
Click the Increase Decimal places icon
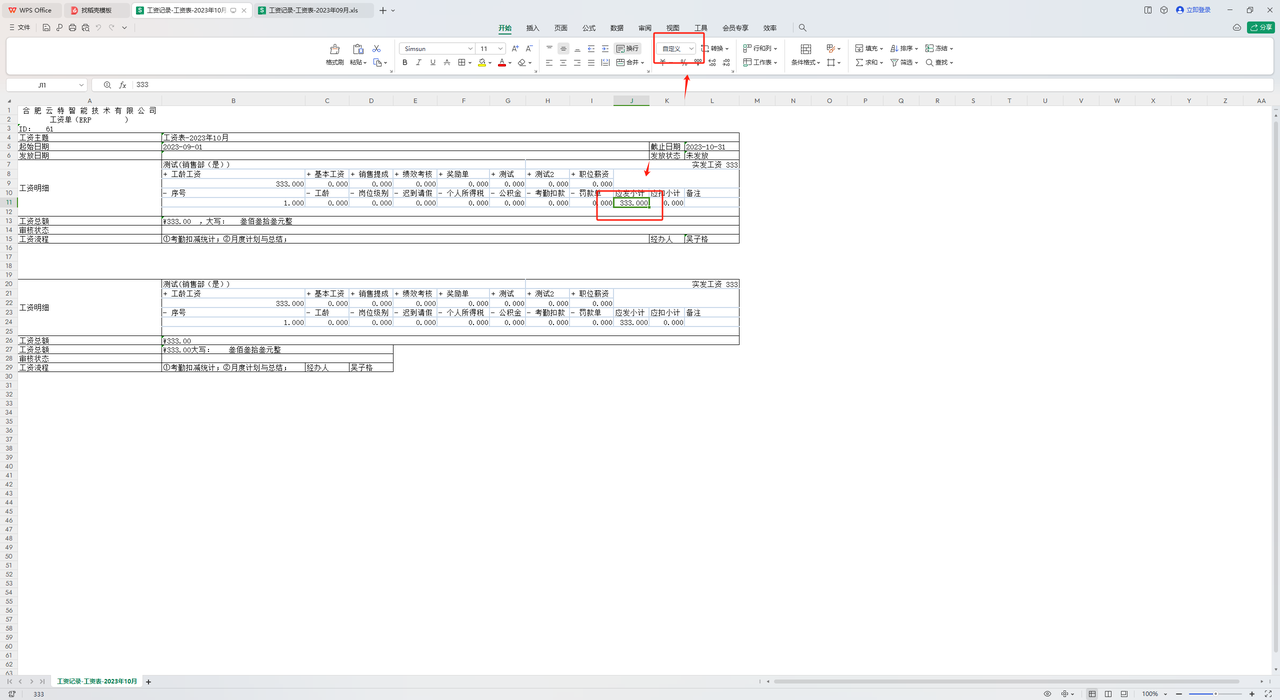[x=712, y=63]
